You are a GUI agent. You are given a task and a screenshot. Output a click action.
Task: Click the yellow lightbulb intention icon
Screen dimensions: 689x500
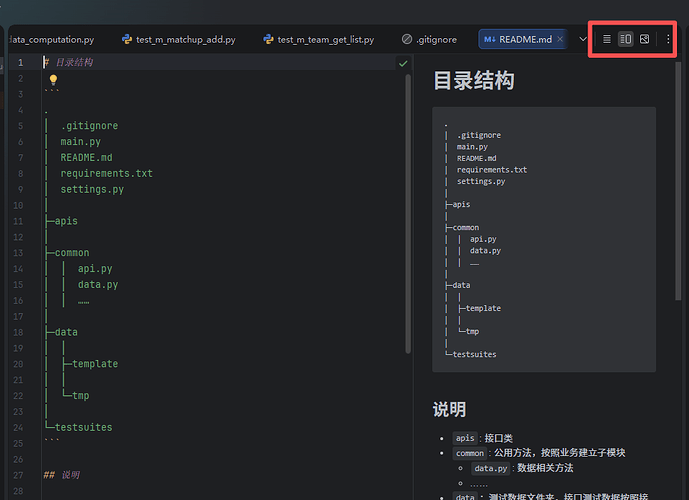coord(53,80)
